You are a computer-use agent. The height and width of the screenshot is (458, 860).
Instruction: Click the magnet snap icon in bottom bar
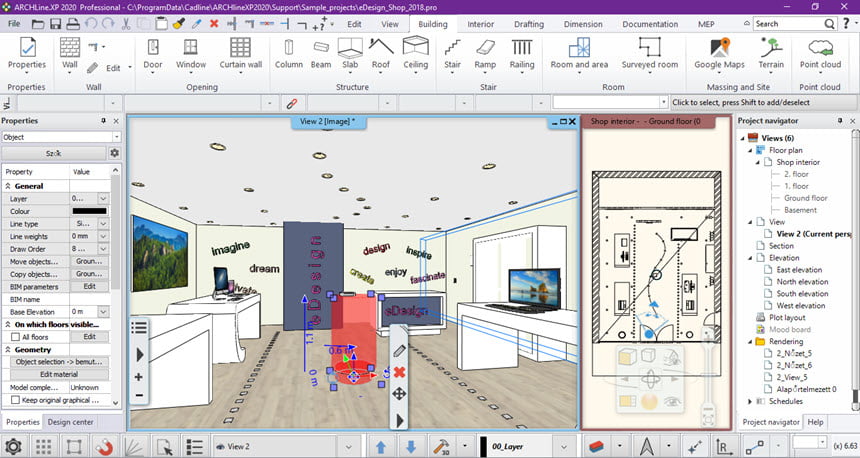pyautogui.click(x=104, y=446)
